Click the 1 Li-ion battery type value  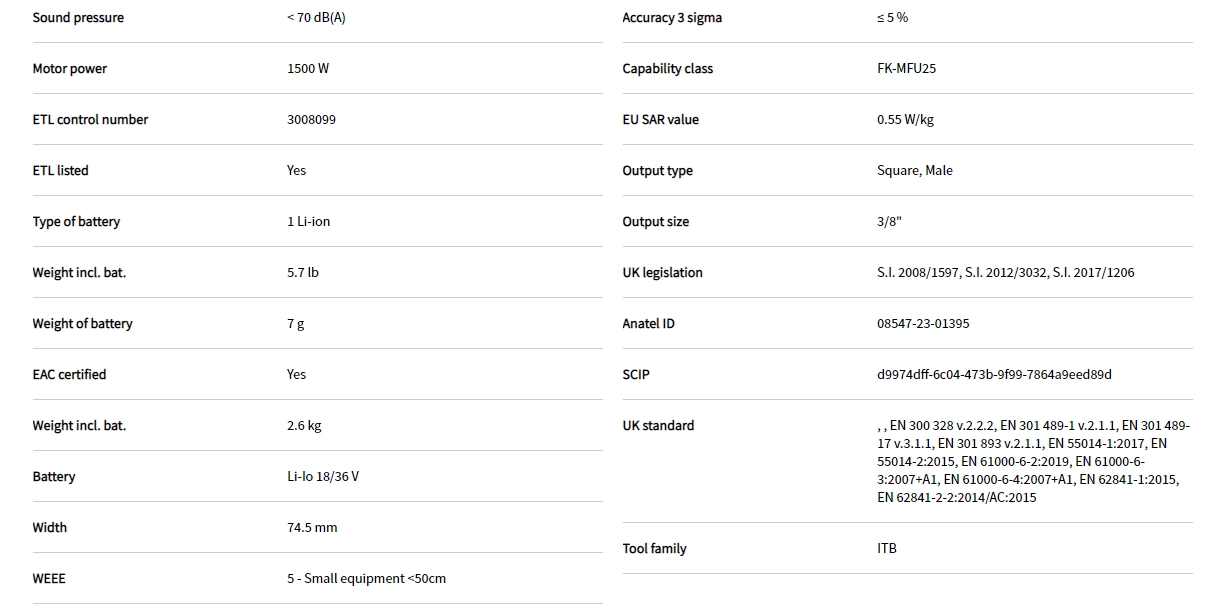(308, 222)
